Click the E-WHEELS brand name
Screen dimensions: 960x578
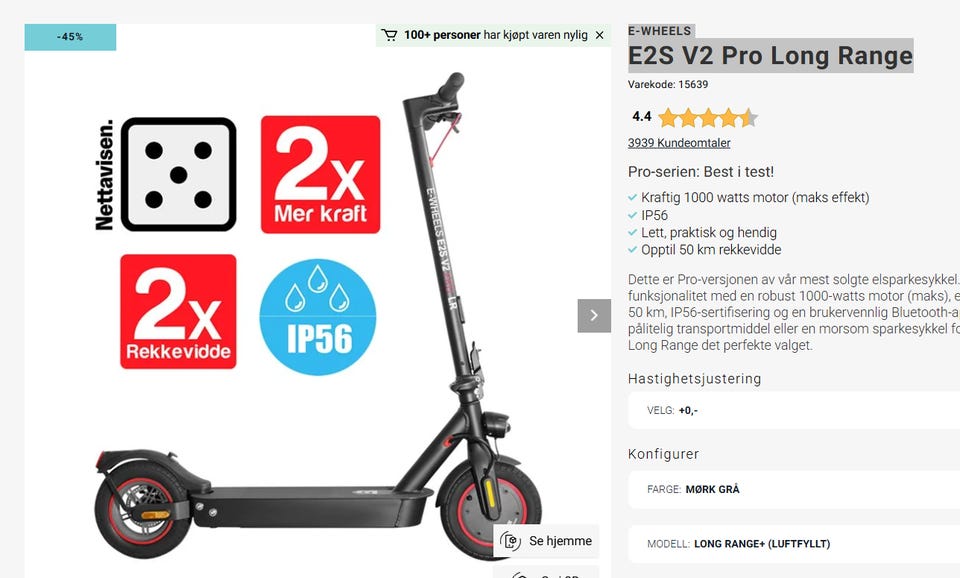pyautogui.click(x=659, y=31)
